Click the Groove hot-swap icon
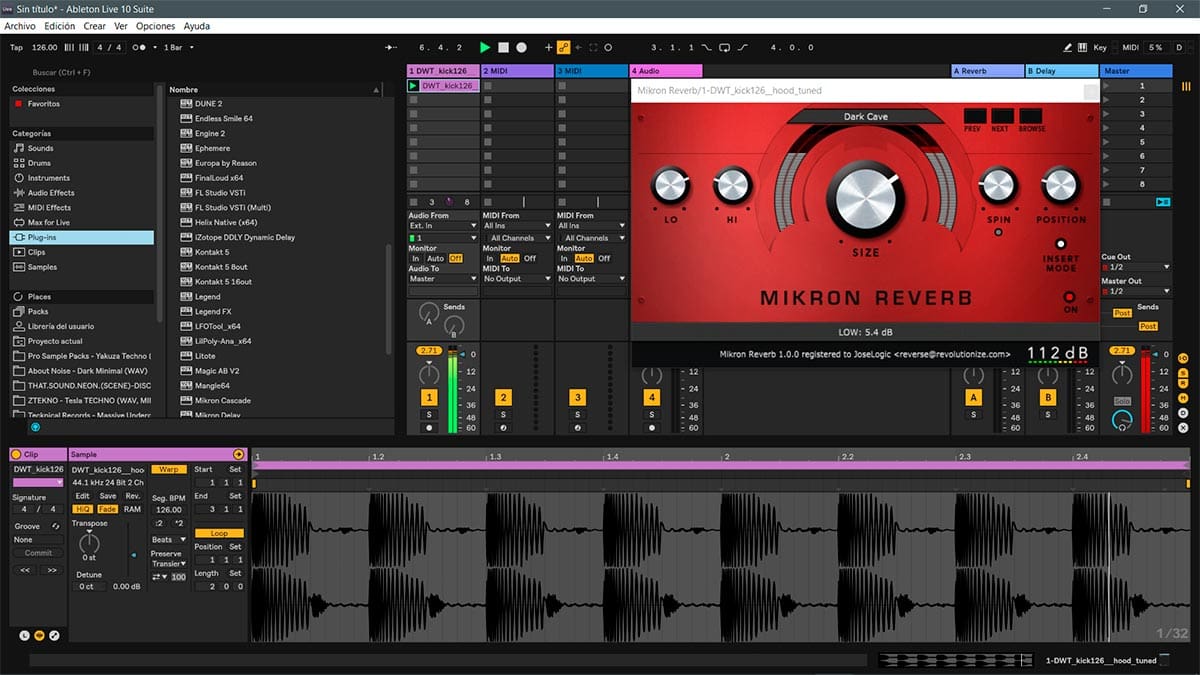Viewport: 1200px width, 675px height. [x=55, y=526]
